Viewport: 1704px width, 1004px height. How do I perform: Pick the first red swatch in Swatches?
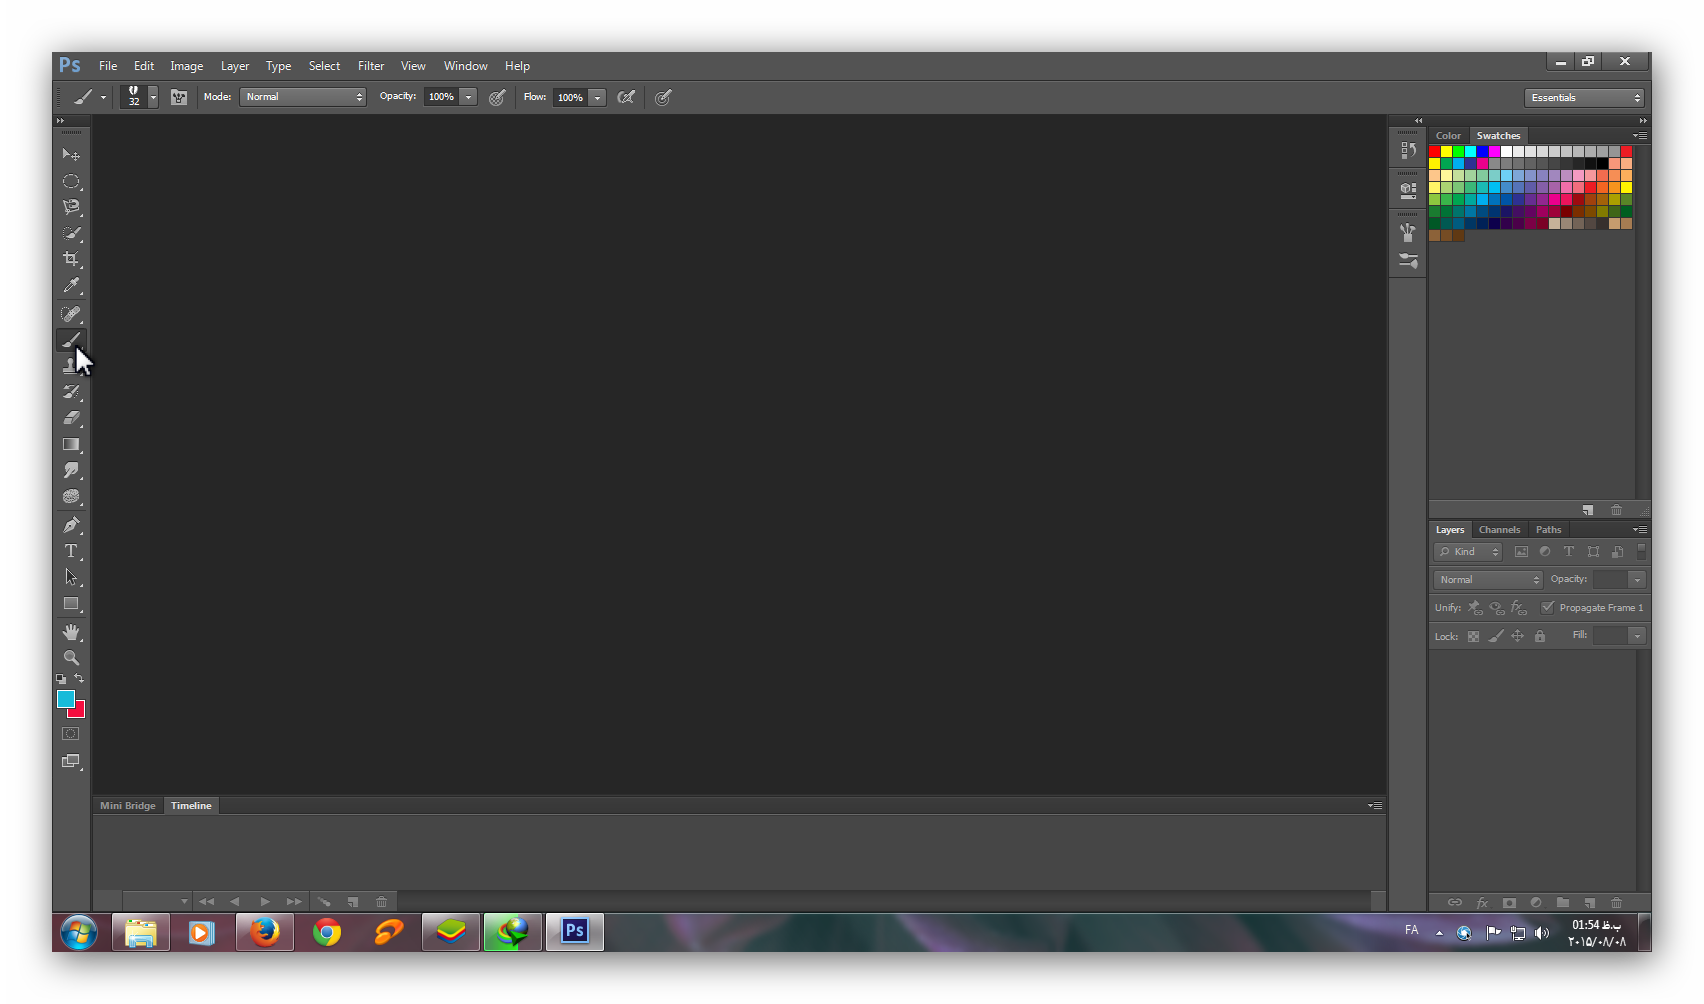1435,152
